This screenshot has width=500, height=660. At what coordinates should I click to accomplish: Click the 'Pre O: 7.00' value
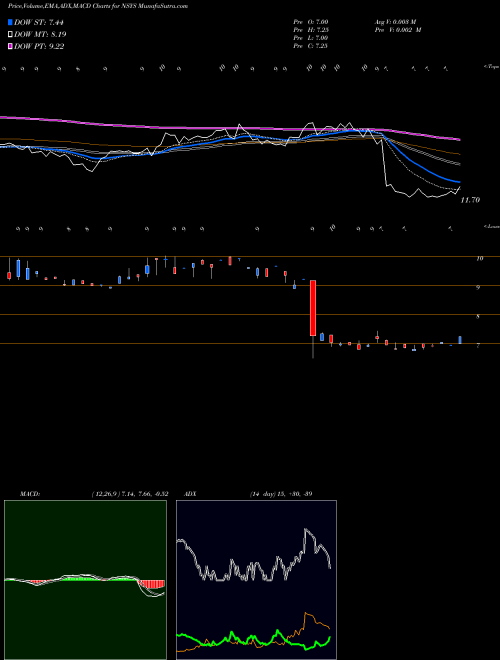[x=311, y=22]
